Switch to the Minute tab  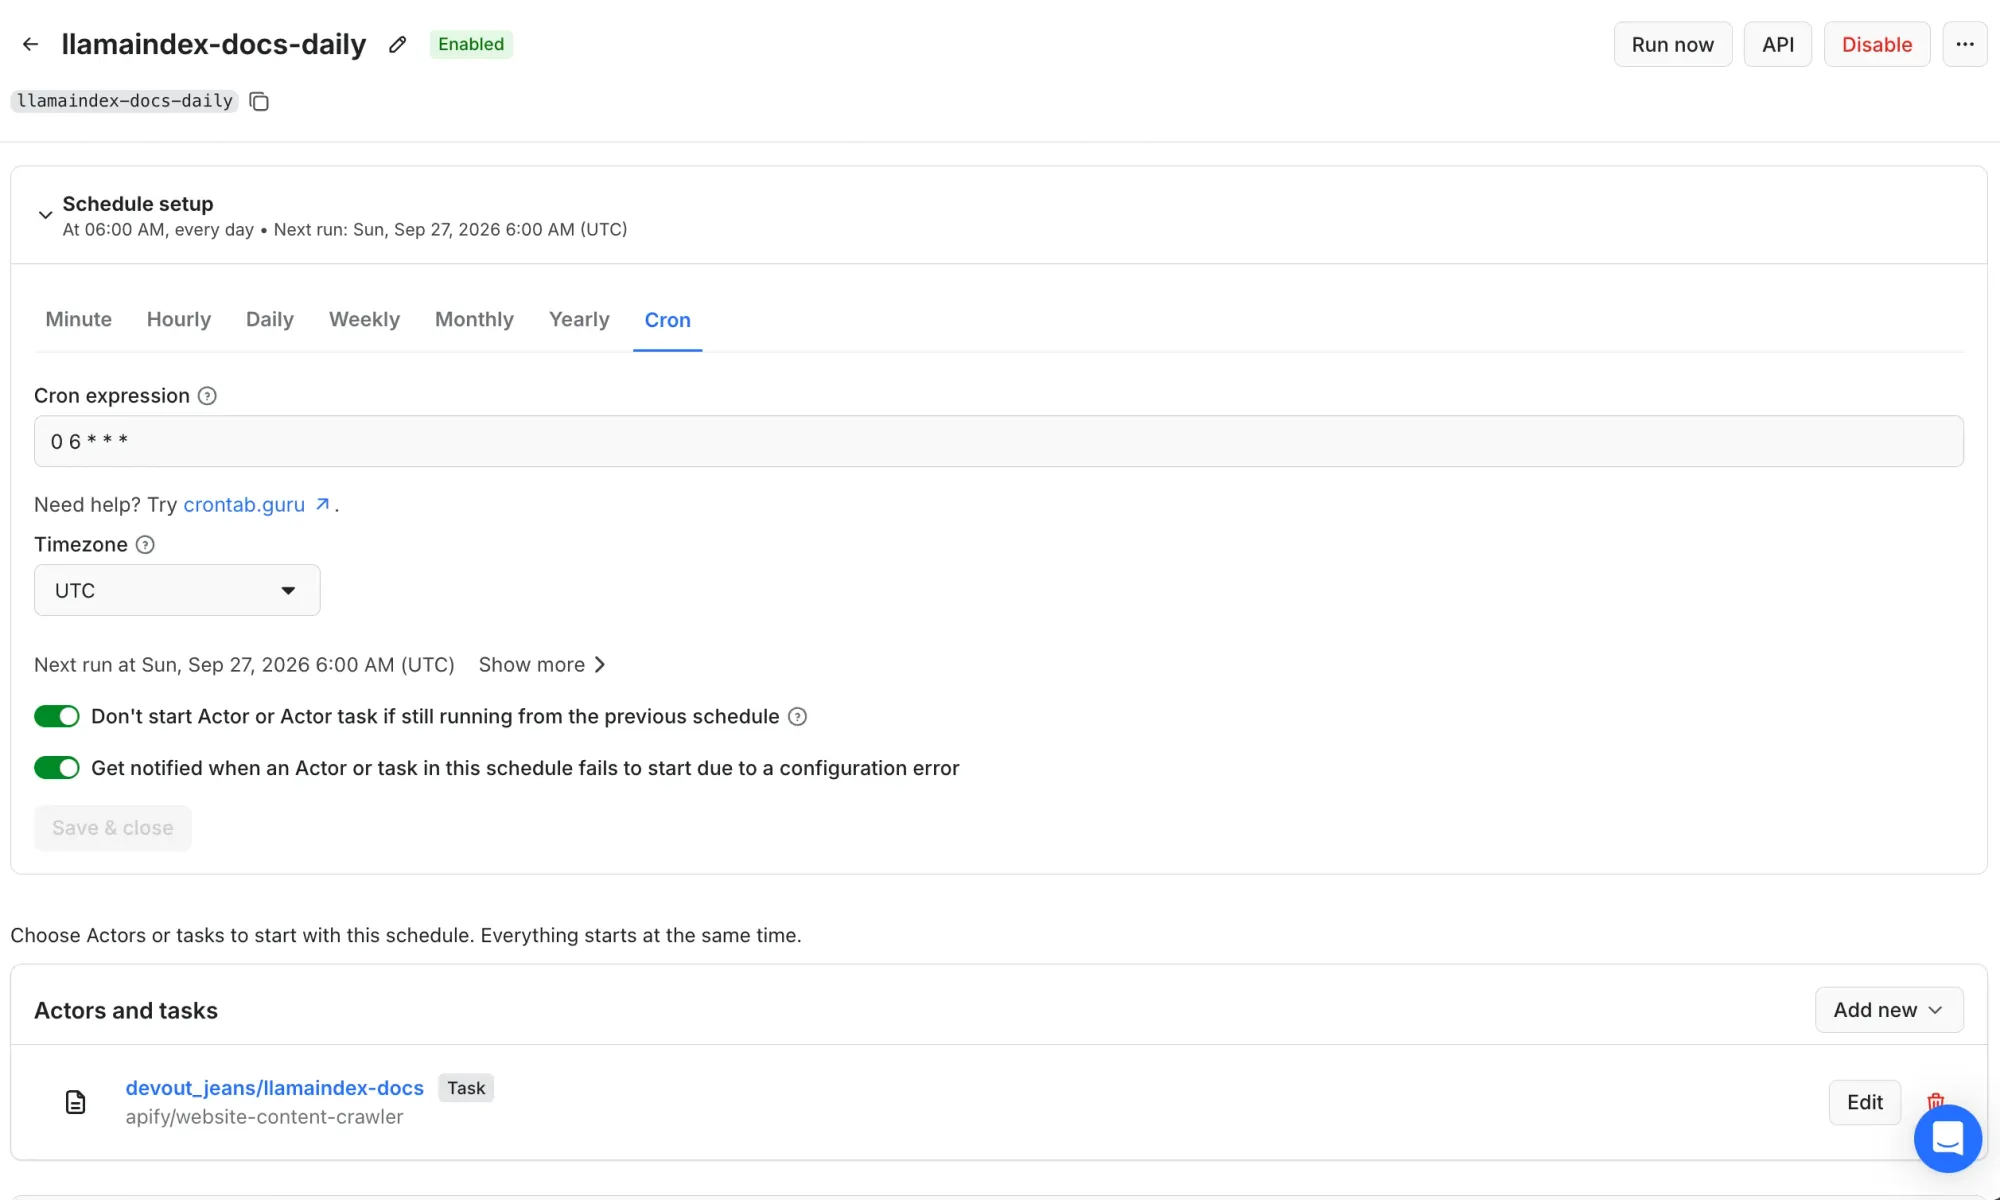[x=78, y=319]
